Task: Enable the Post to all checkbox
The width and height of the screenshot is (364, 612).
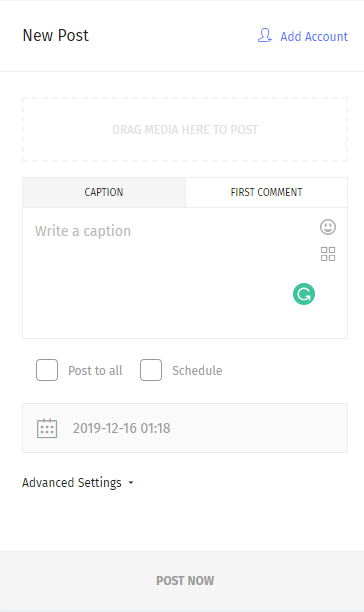Action: tap(47, 370)
